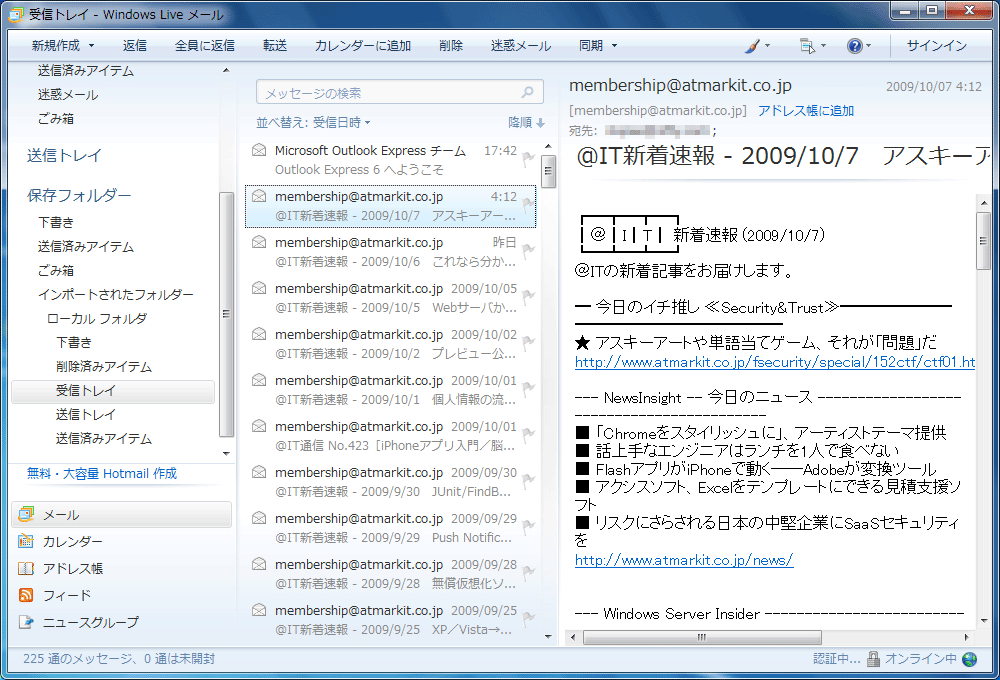The width and height of the screenshot is (1000, 680).
Task: Click the reading pane vertical scrollbar thumb
Action: point(983,241)
